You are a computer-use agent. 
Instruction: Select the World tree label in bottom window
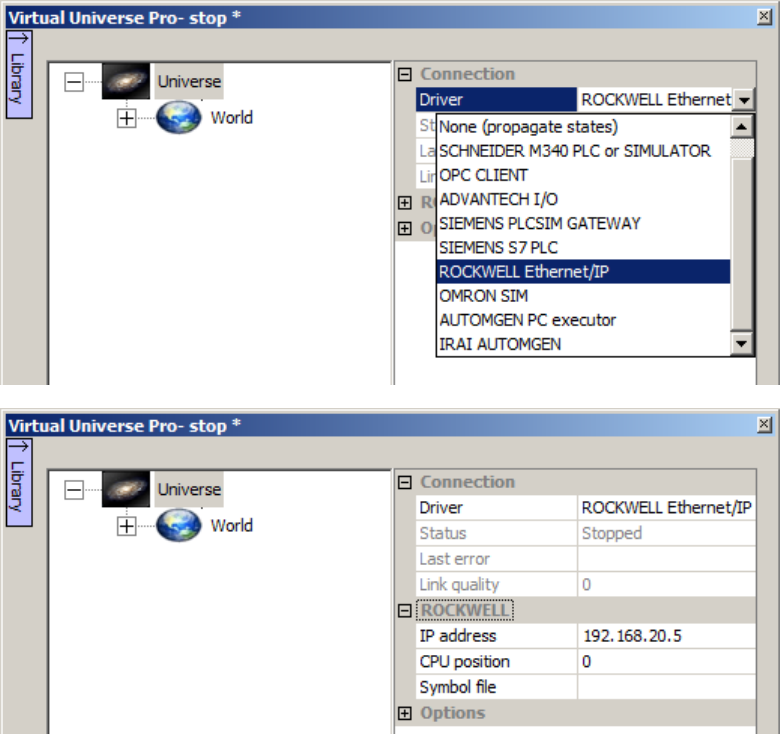tap(232, 526)
